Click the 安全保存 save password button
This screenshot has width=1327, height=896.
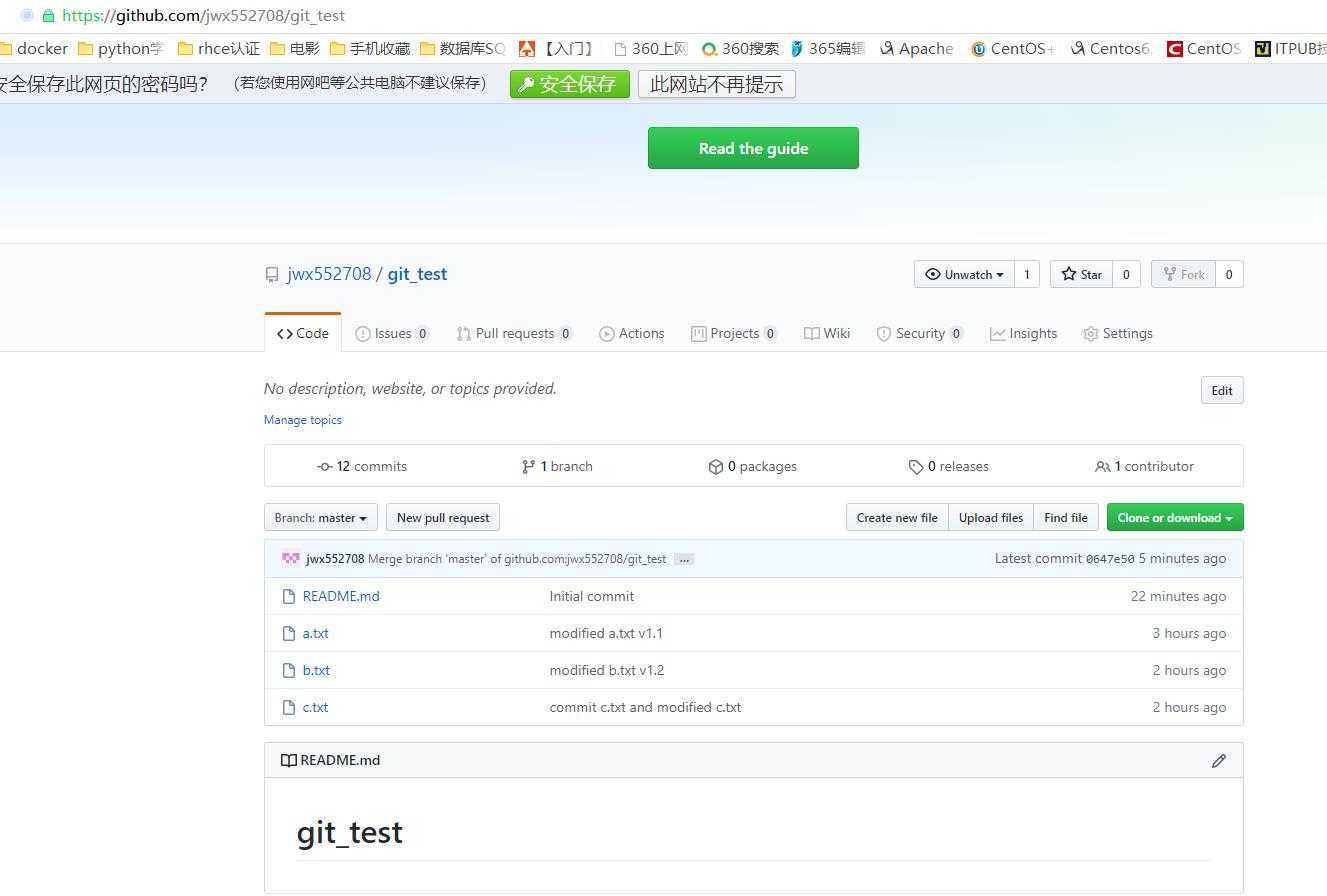tap(570, 84)
